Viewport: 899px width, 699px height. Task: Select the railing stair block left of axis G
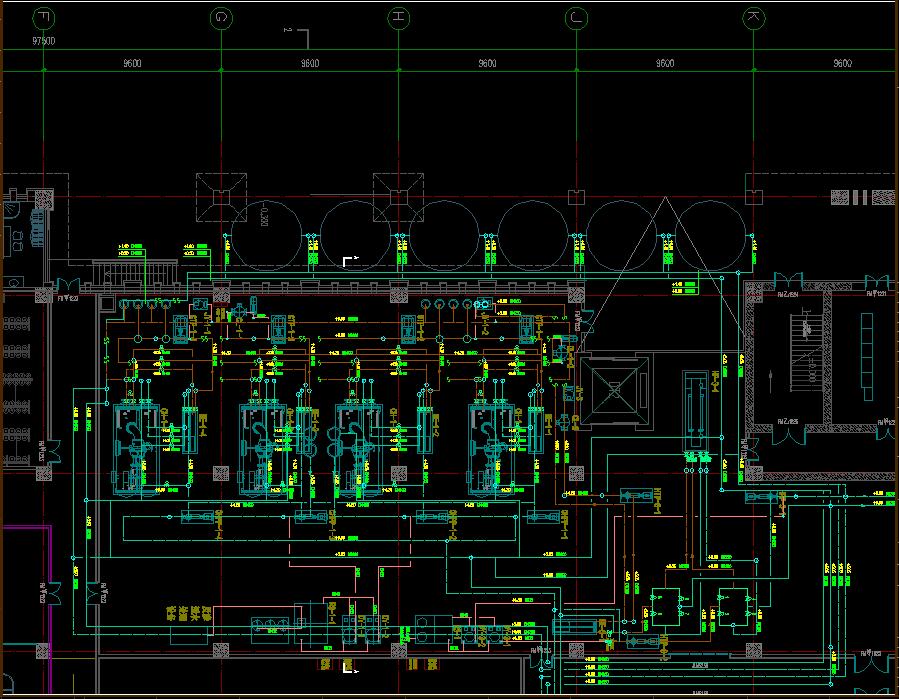click(x=135, y=271)
